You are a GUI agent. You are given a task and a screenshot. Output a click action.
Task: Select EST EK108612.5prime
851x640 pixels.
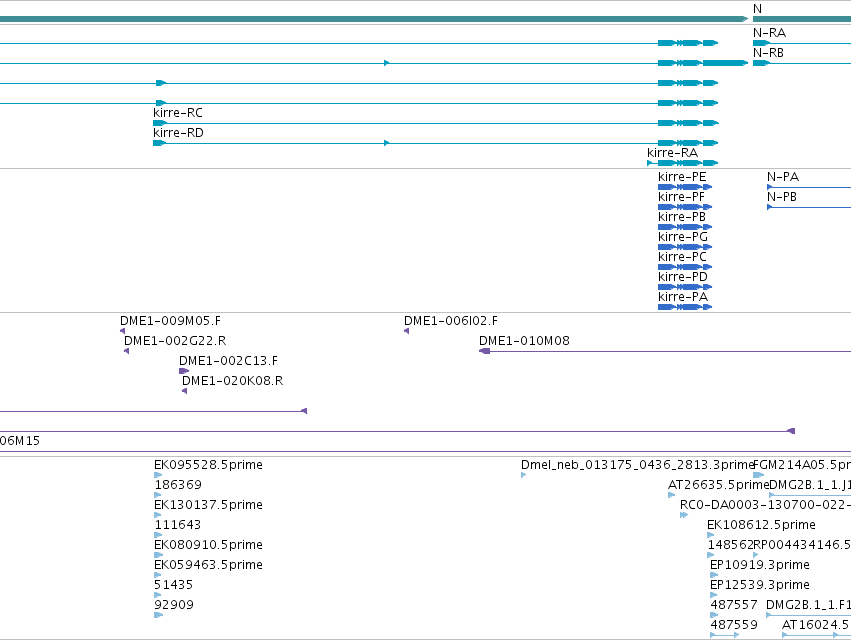(x=711, y=535)
